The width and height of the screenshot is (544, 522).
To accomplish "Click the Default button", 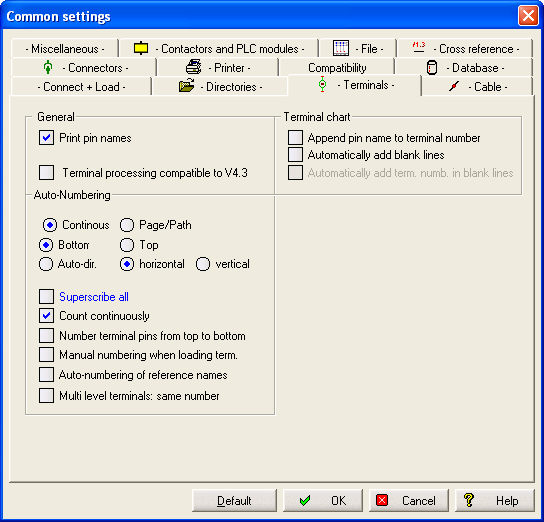I will (234, 500).
